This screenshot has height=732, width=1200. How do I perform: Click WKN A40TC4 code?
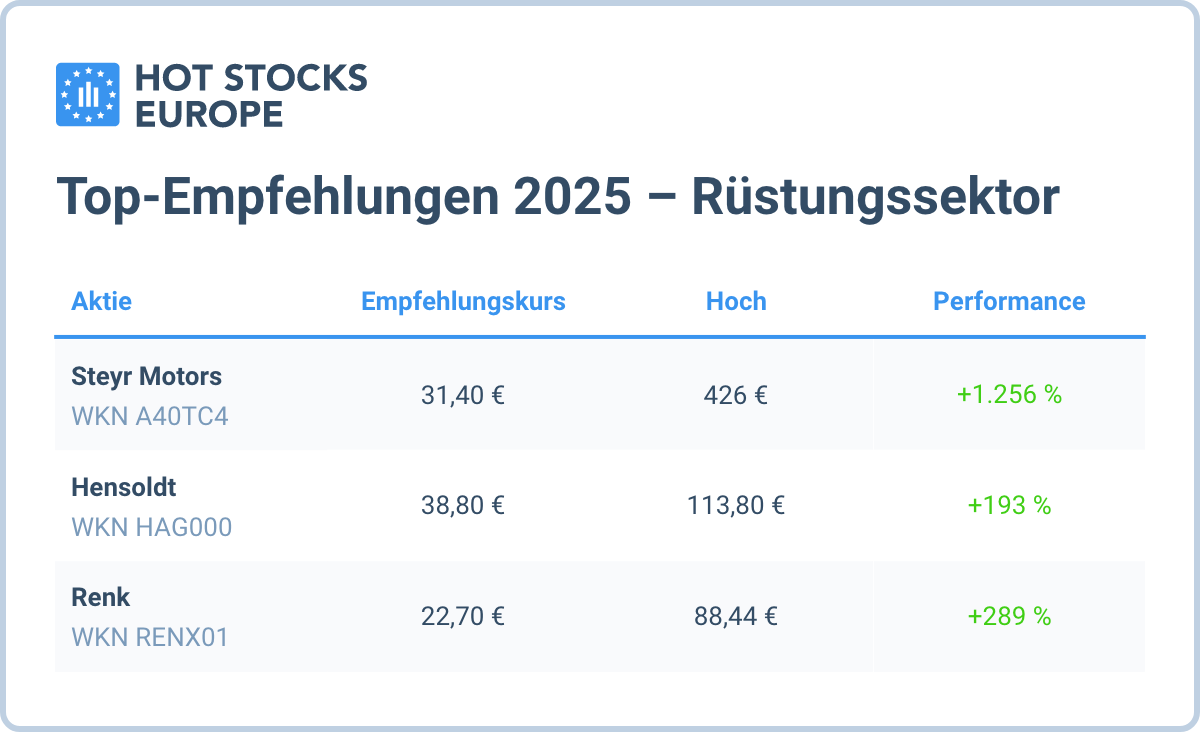150,416
